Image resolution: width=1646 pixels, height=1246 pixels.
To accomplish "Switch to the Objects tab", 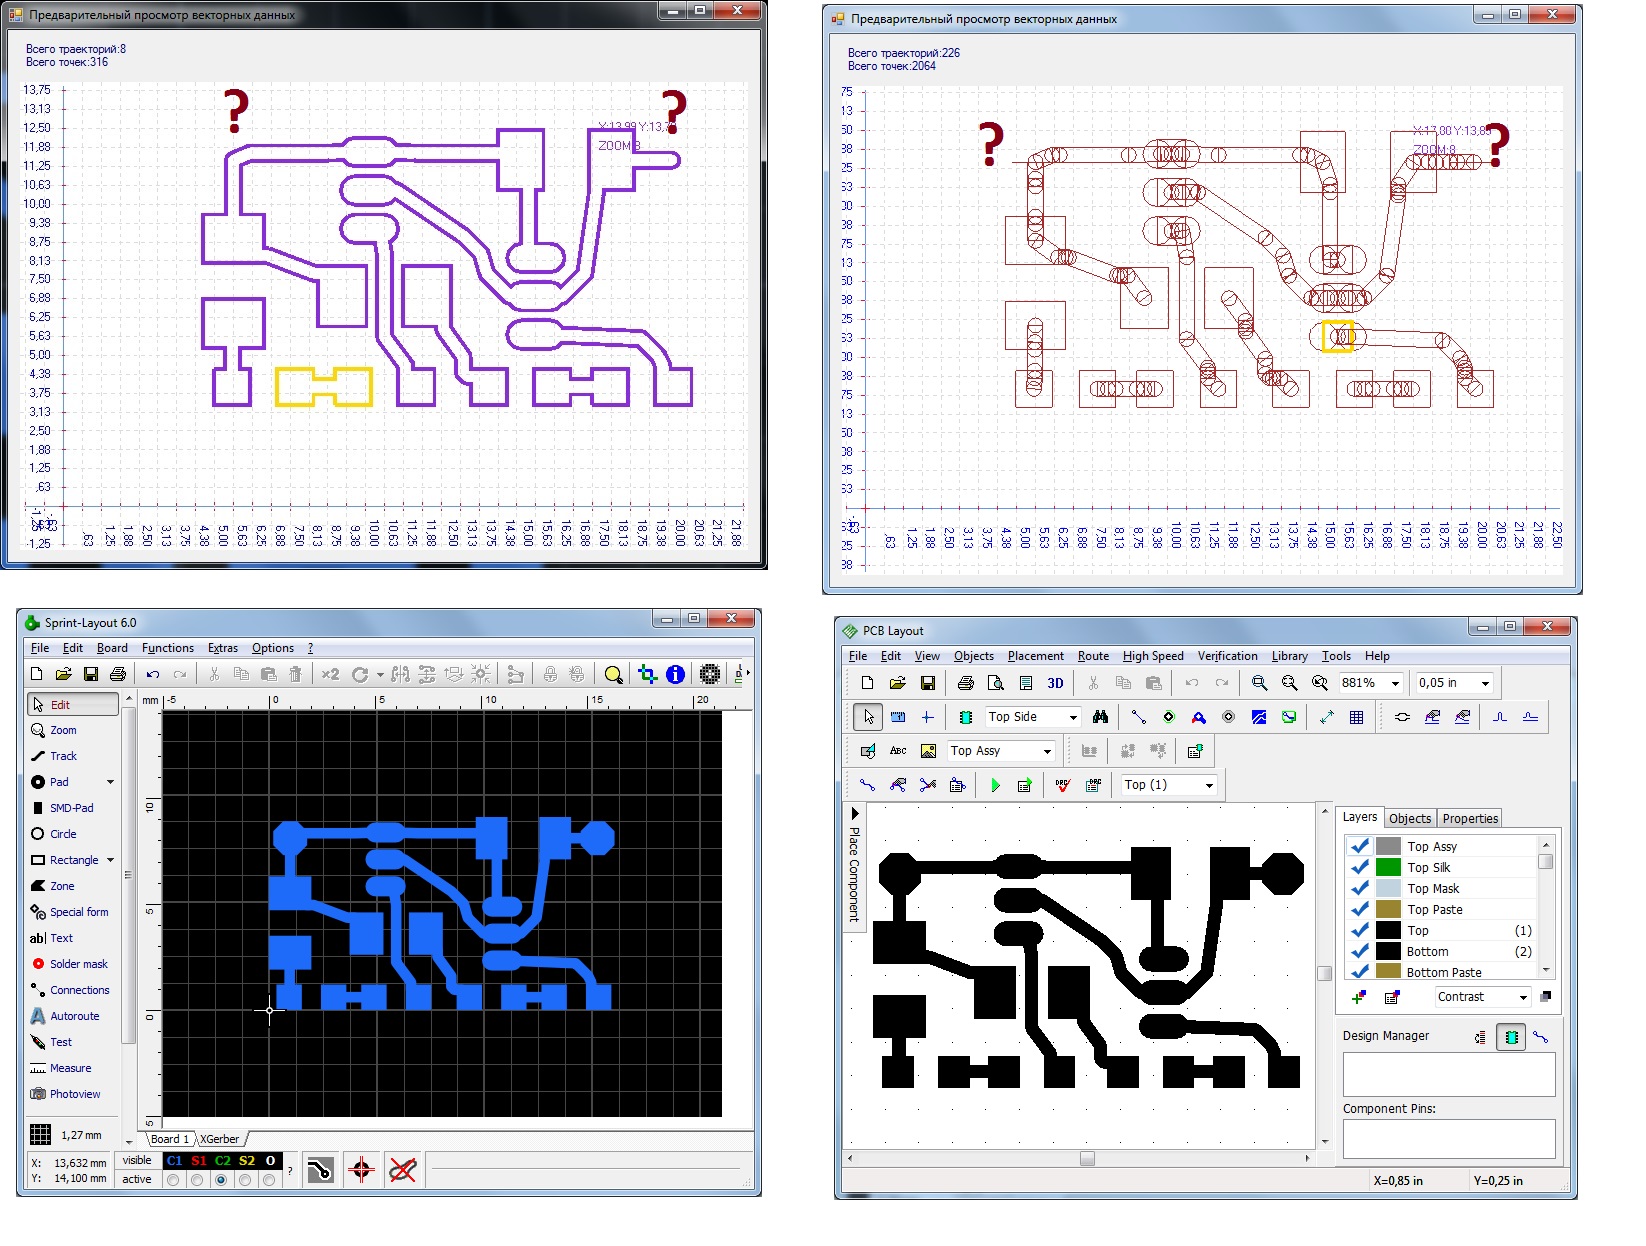I will coord(1410,818).
